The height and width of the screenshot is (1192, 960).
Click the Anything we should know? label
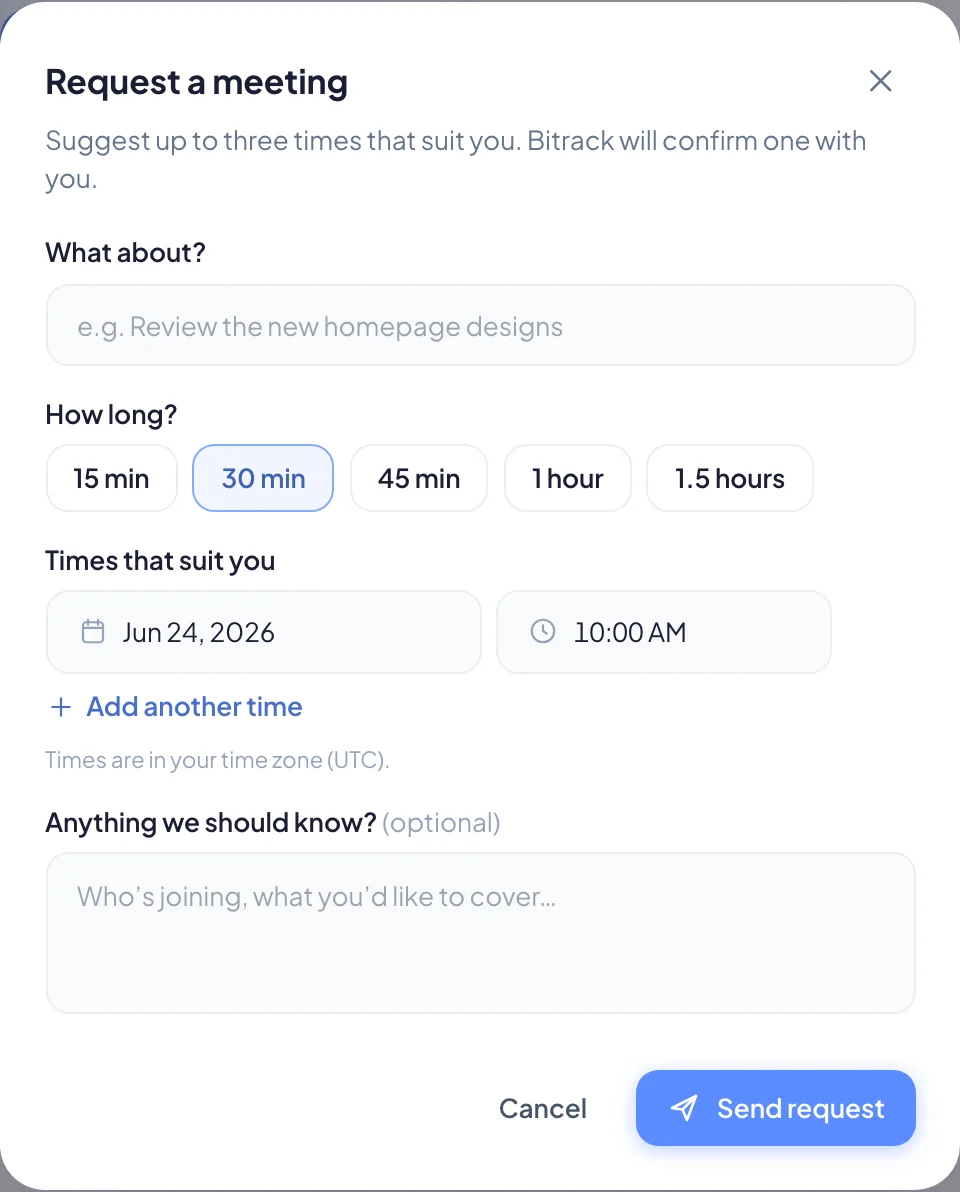click(211, 823)
